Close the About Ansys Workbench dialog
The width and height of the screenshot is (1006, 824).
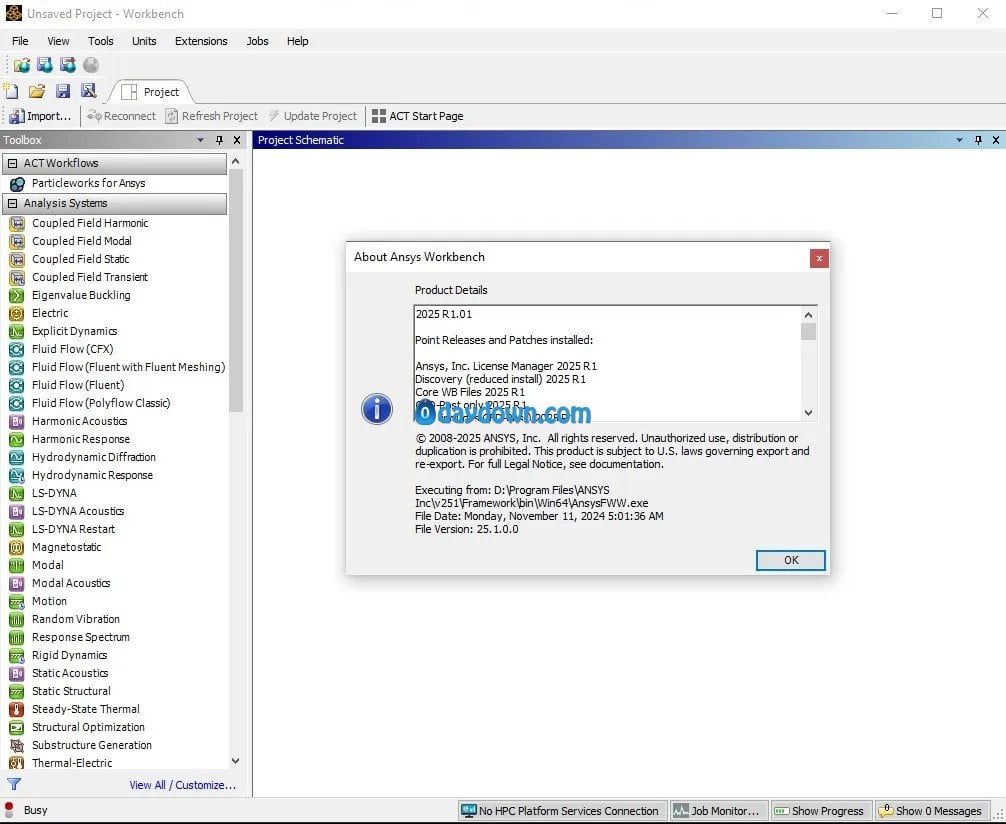pyautogui.click(x=819, y=259)
